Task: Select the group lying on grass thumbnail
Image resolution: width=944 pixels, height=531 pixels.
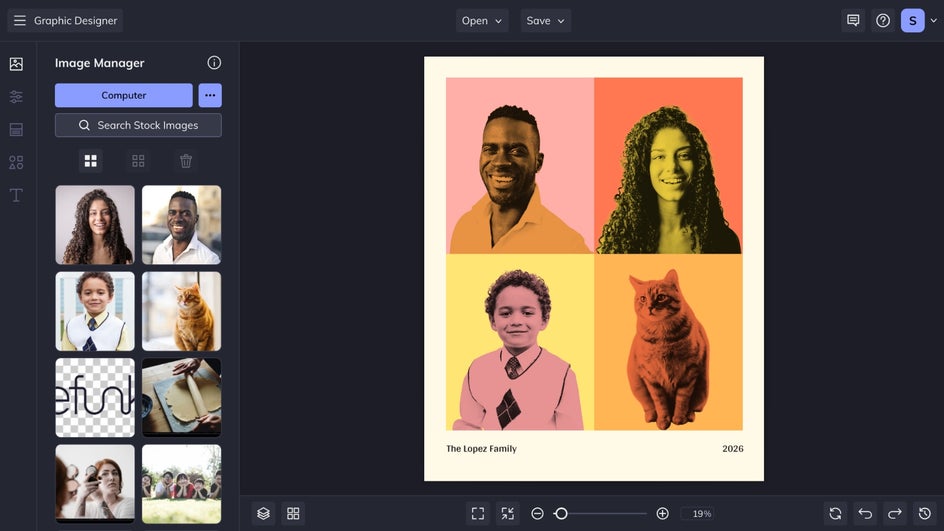Action: pyautogui.click(x=181, y=484)
